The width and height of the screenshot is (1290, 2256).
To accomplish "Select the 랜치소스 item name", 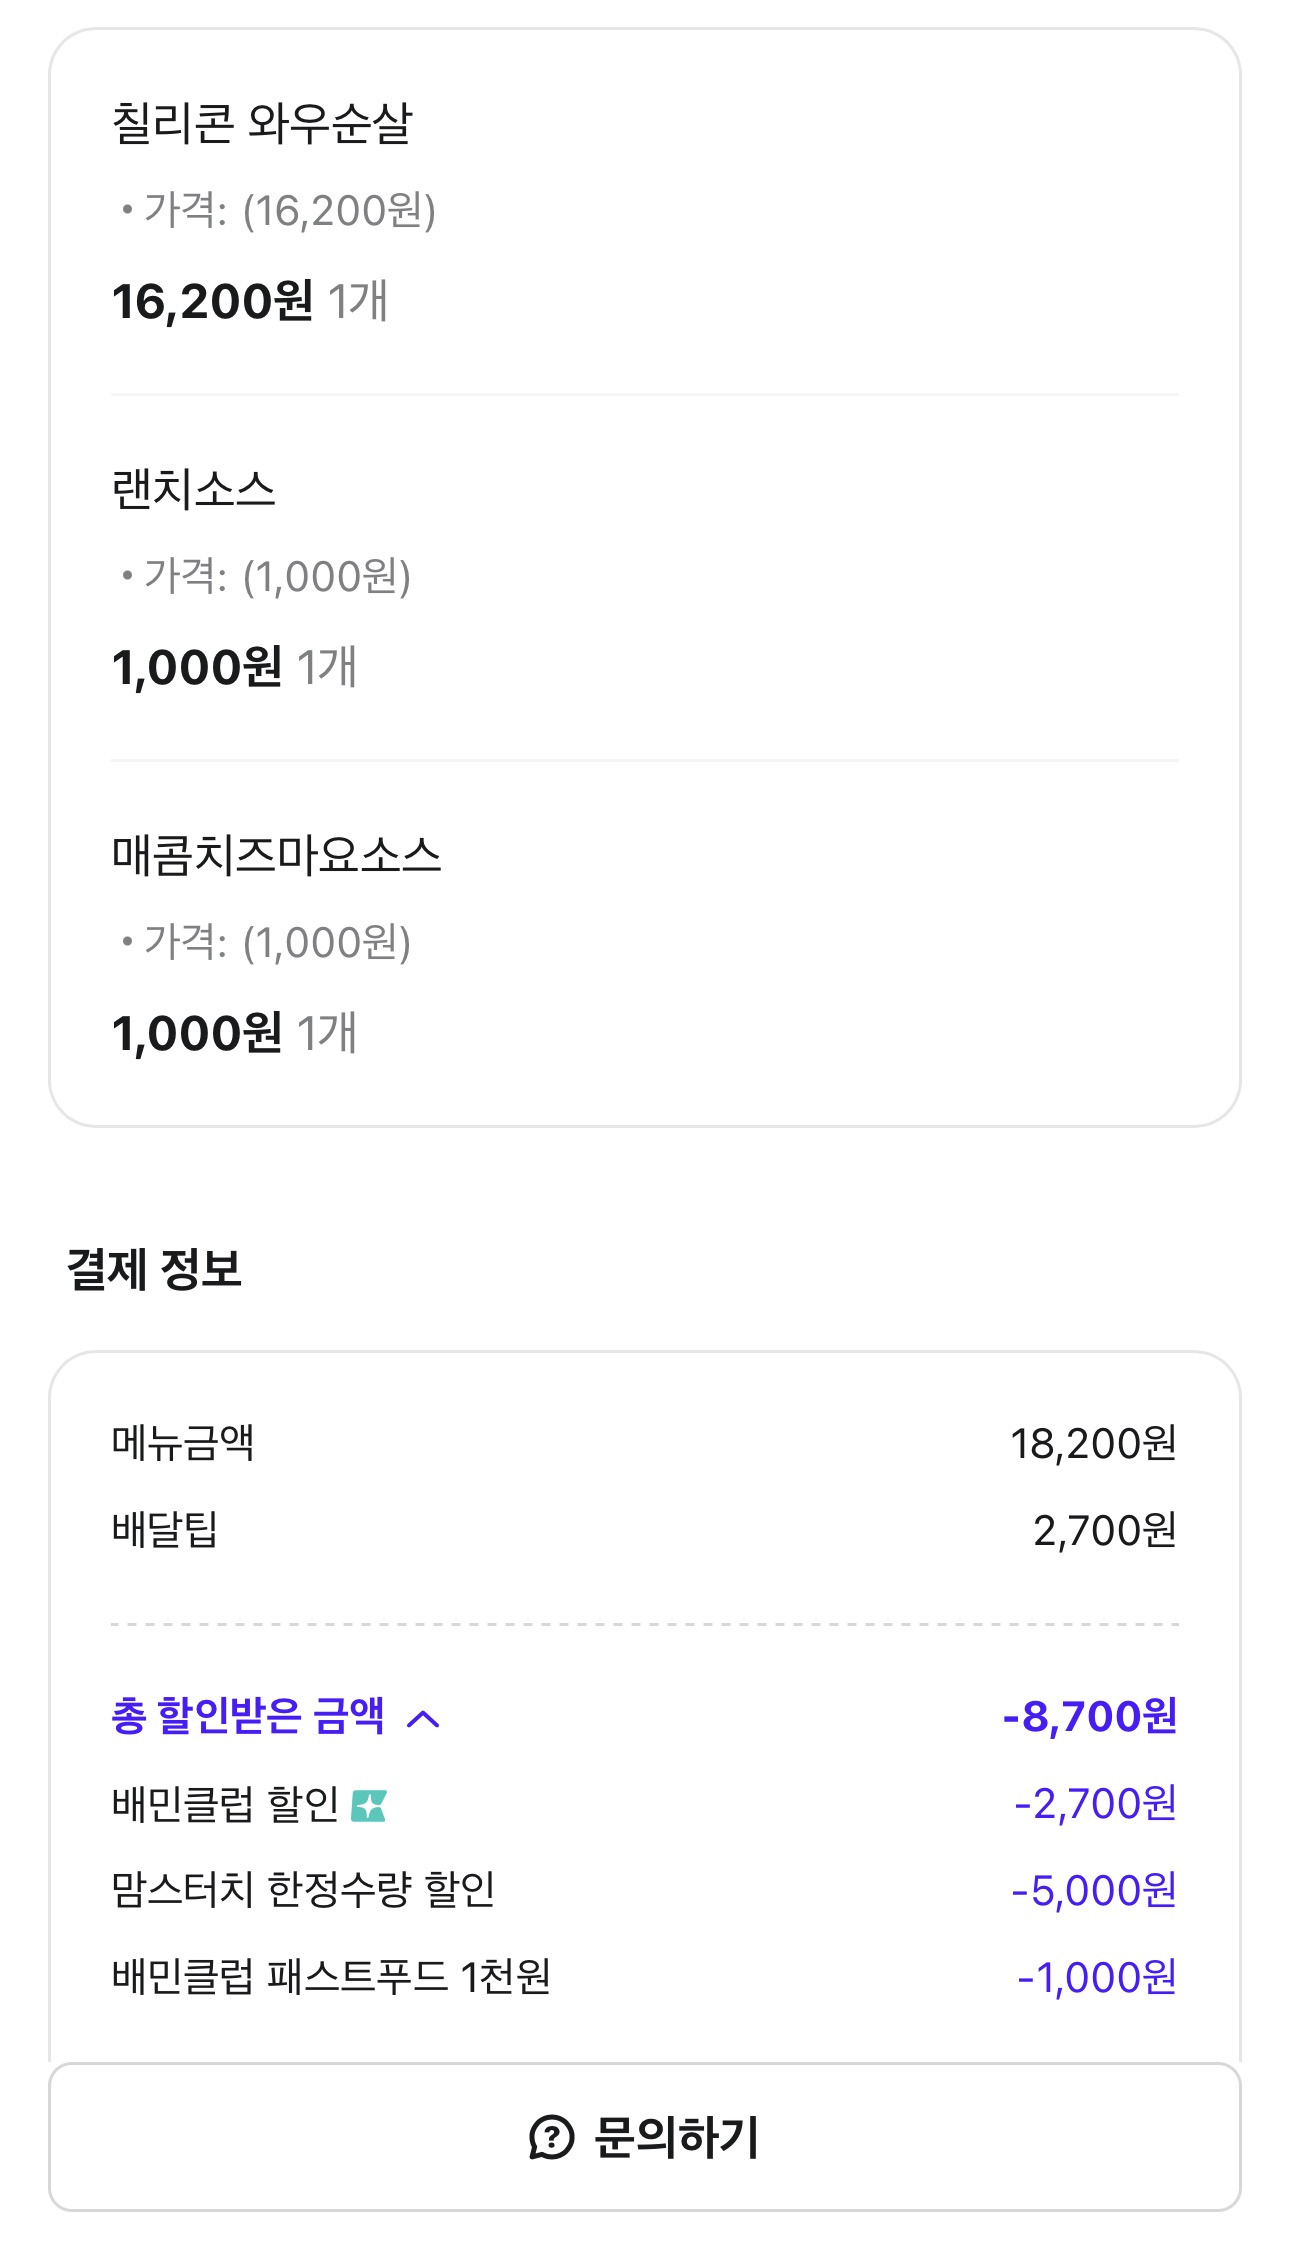I will (193, 490).
